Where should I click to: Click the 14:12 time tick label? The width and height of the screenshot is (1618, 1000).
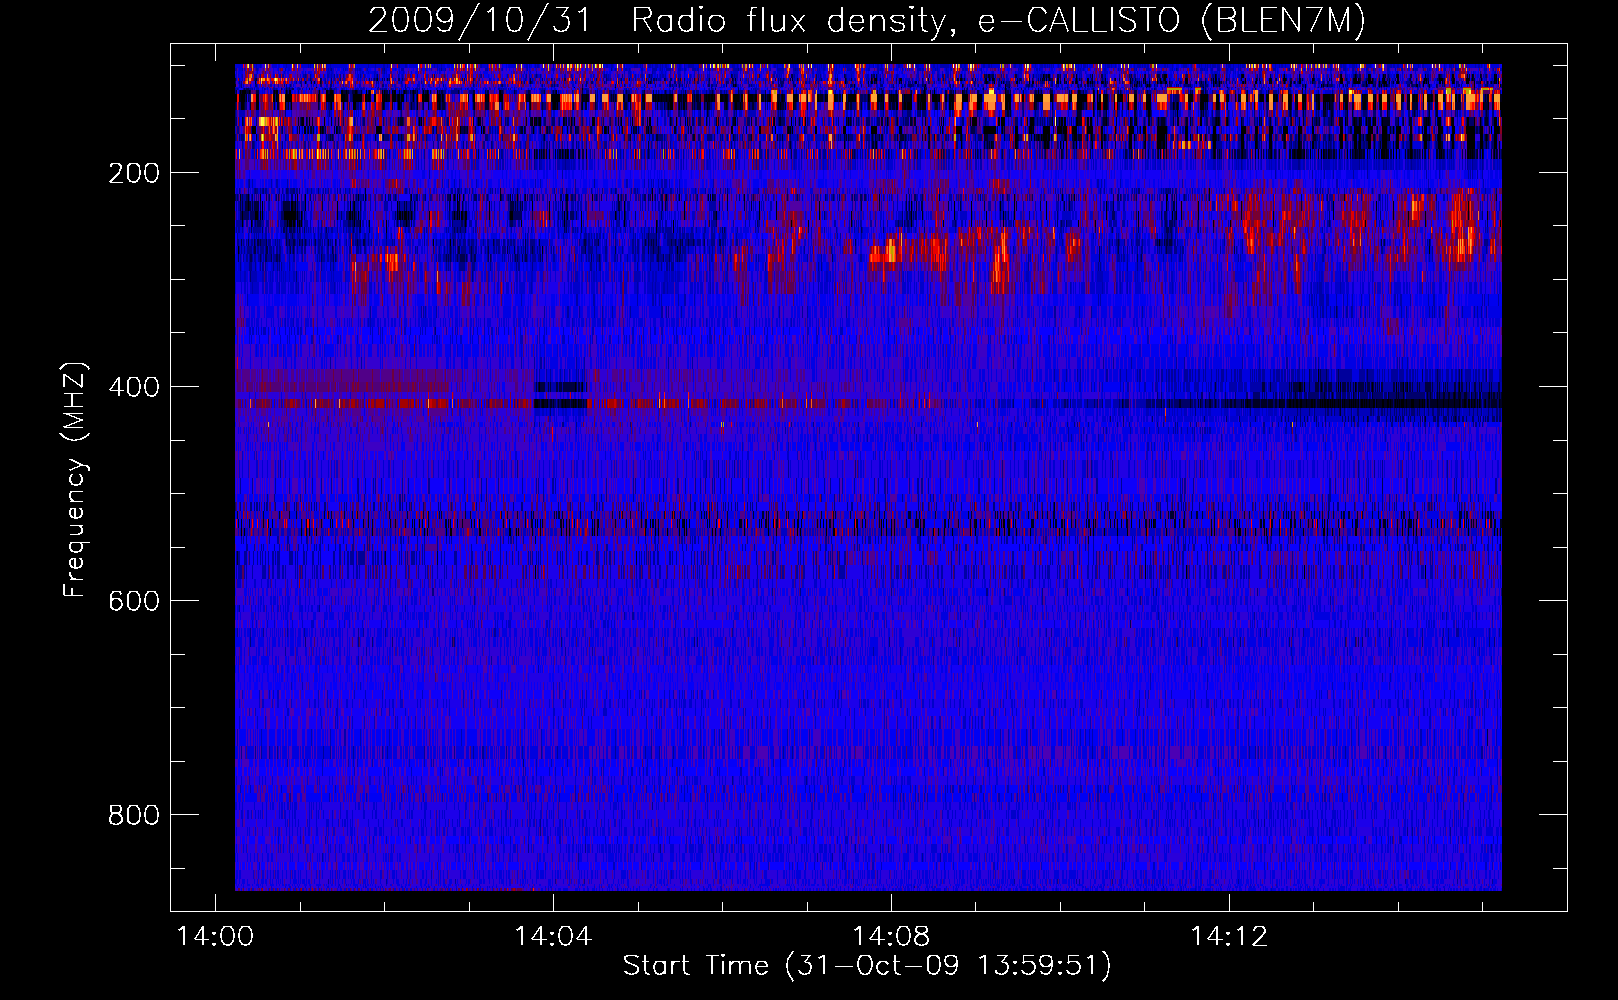[x=1229, y=936]
